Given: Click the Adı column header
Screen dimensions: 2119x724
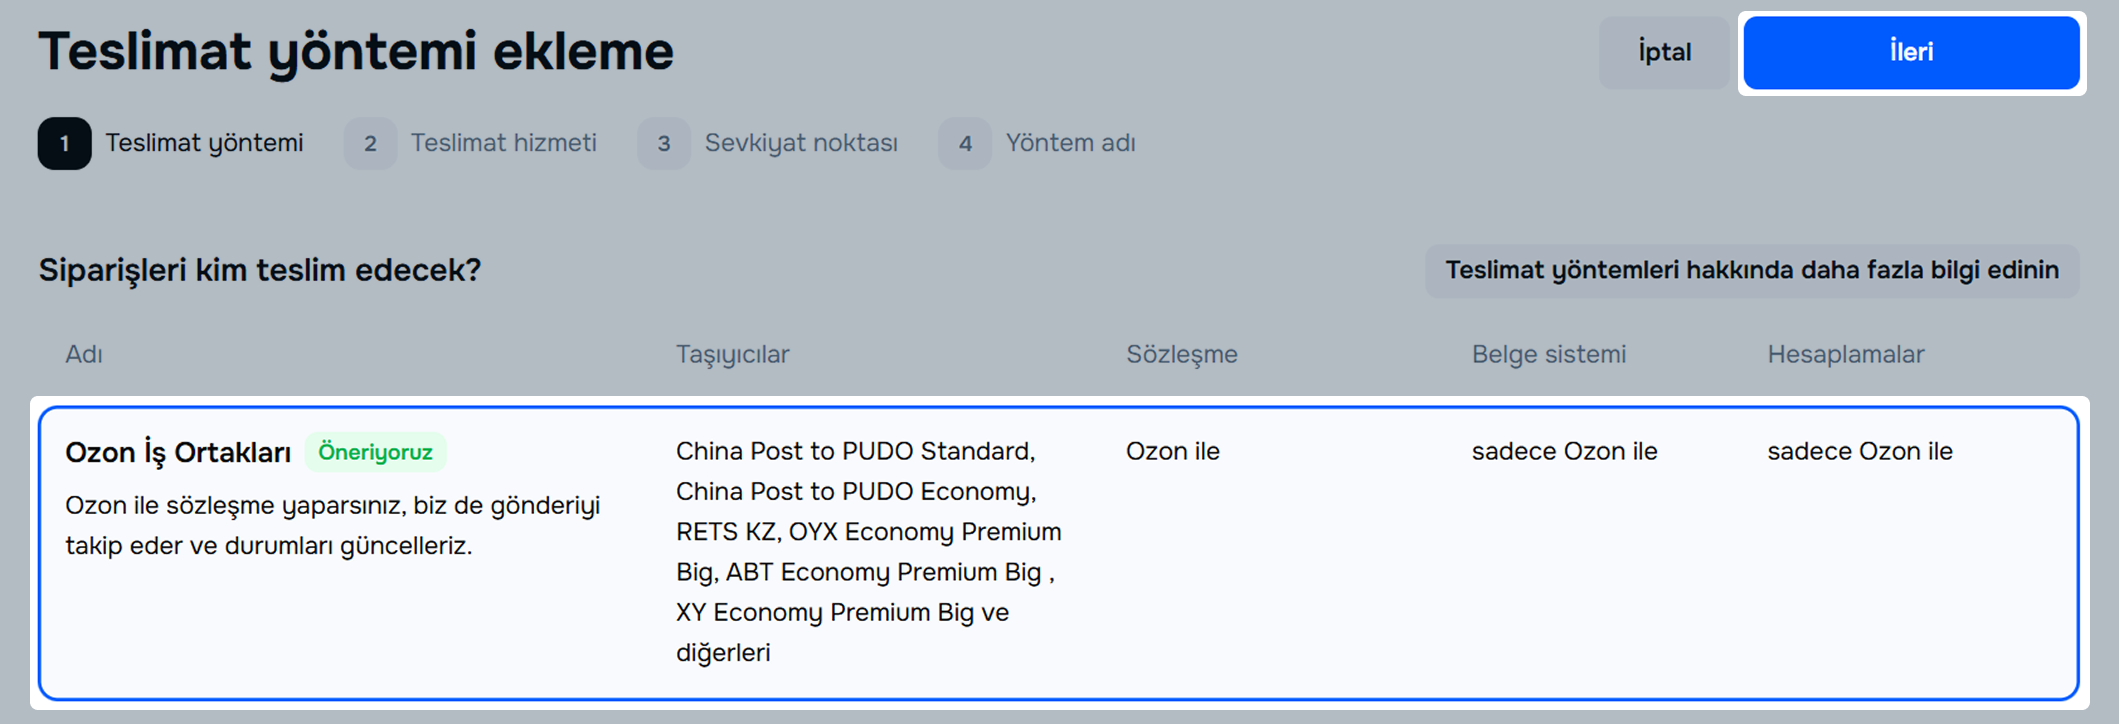Looking at the screenshot, I should click(x=84, y=355).
